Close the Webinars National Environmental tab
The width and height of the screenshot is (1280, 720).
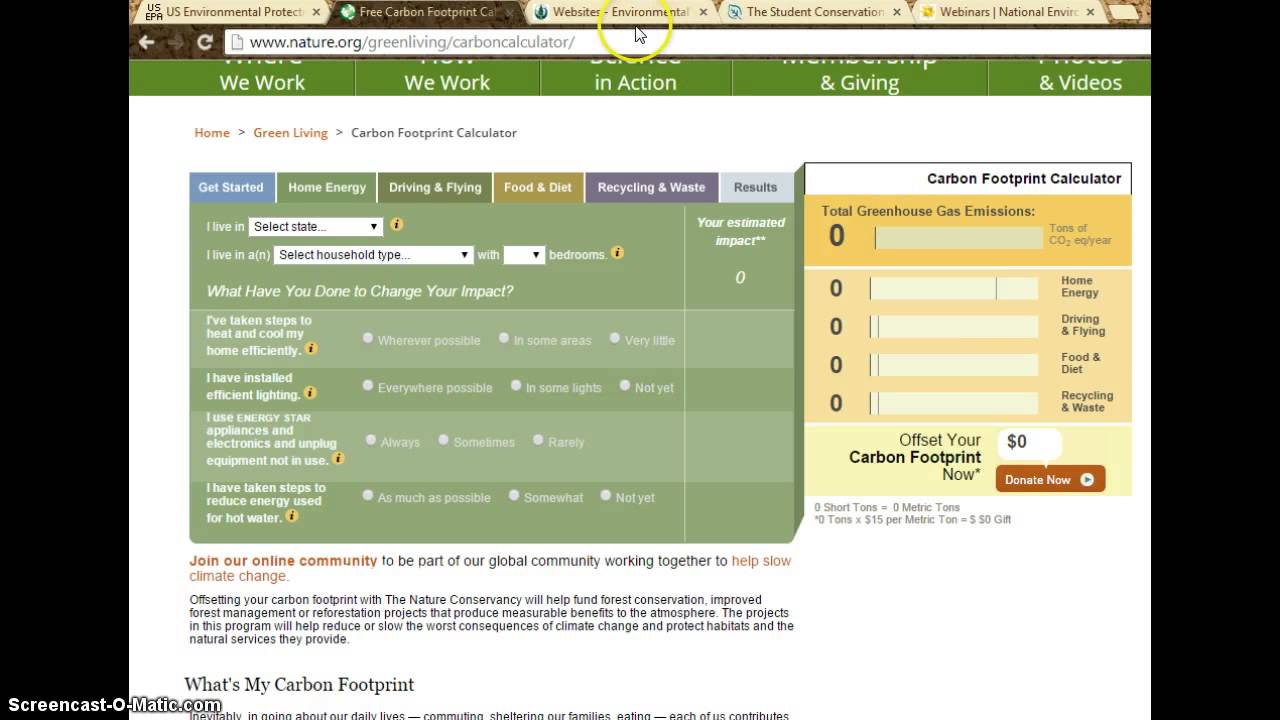coord(1090,12)
